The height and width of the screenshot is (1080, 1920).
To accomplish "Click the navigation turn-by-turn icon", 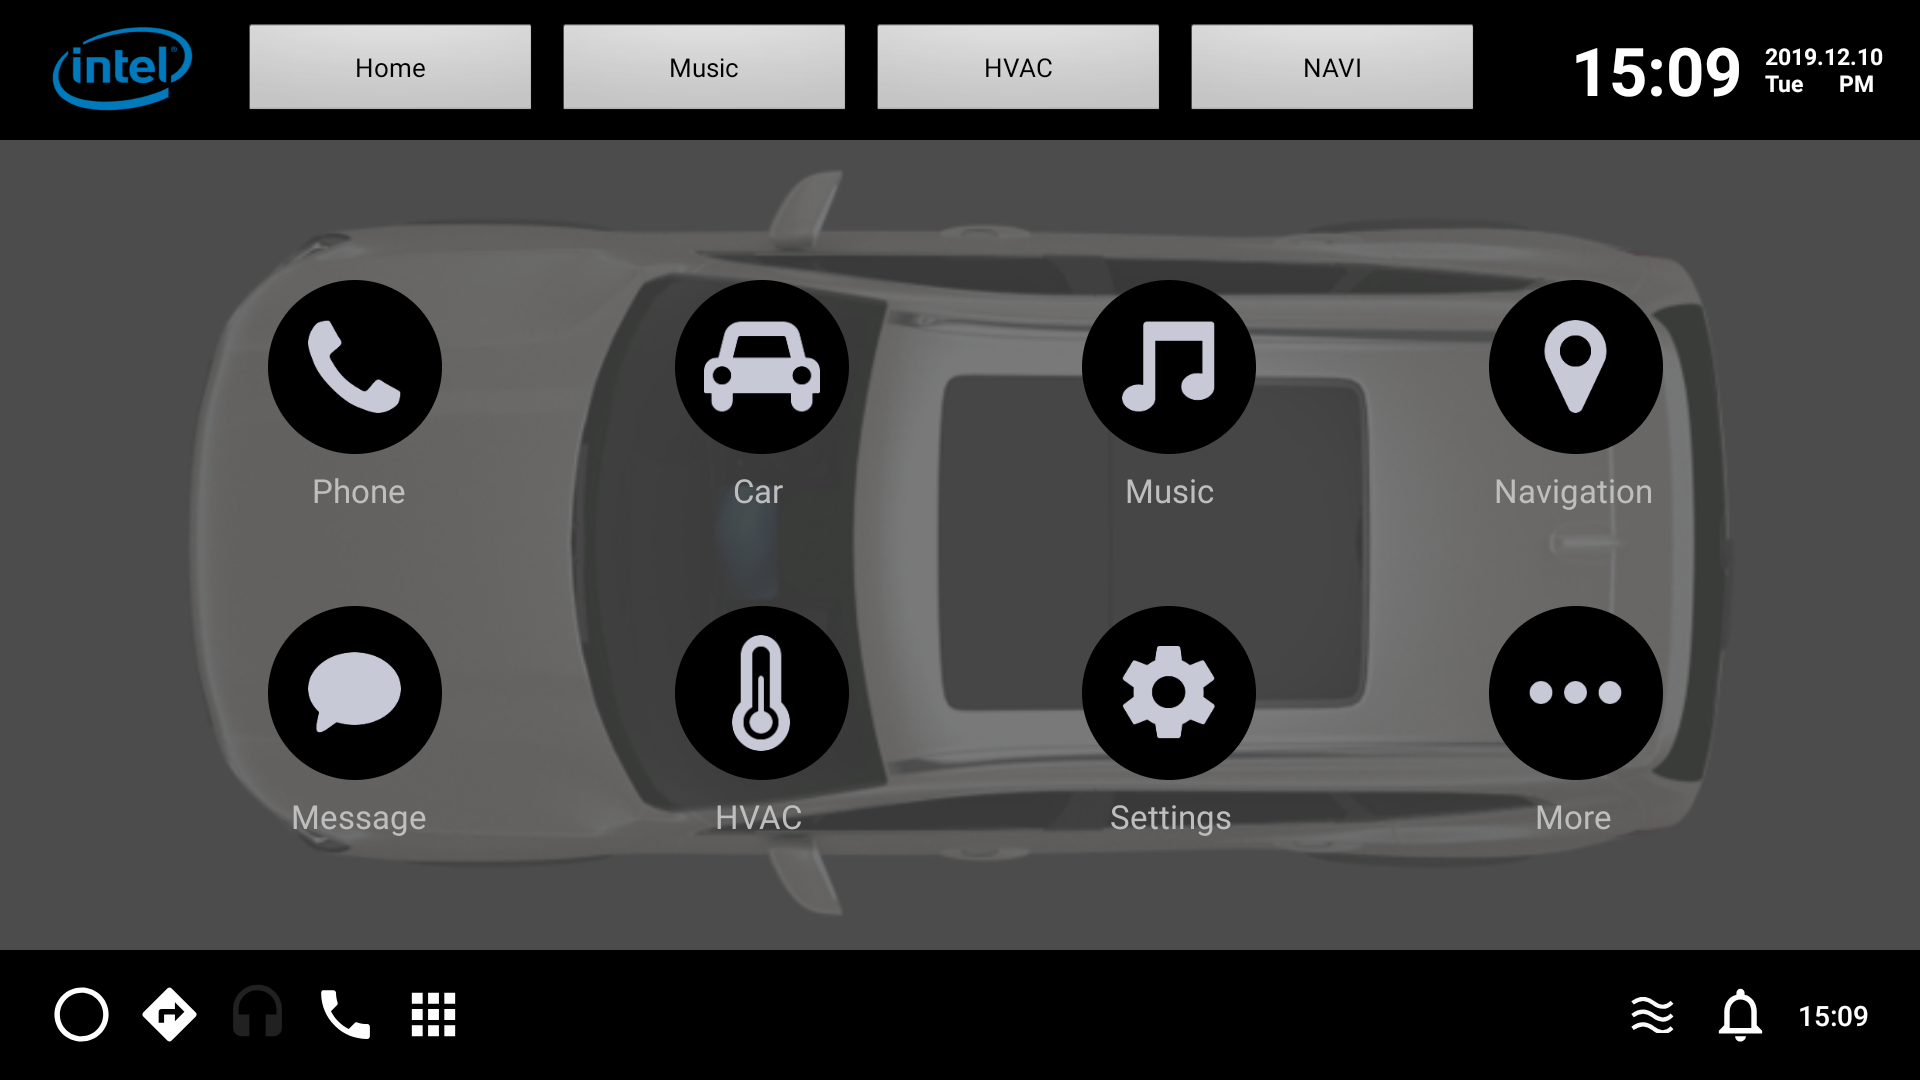I will coord(169,1013).
